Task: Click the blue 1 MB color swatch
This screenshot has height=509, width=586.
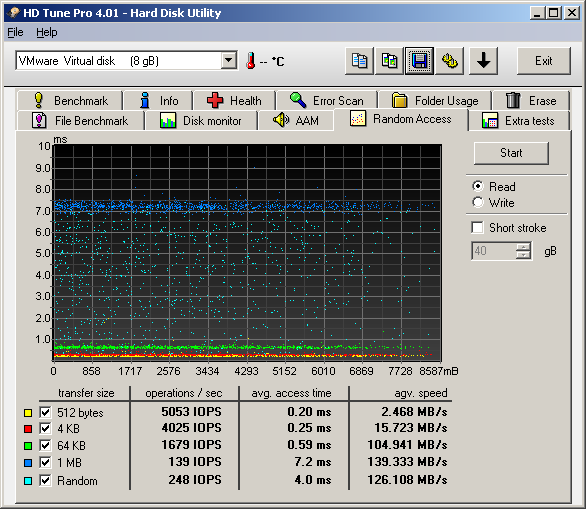Action: click(x=28, y=463)
